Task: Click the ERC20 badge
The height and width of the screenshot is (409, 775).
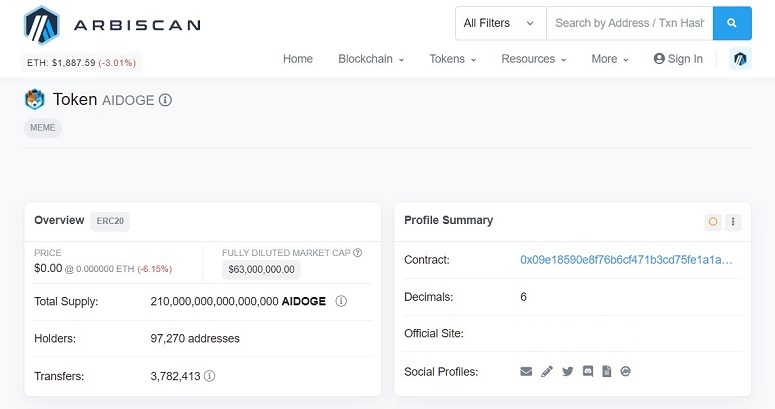Action: coord(110,221)
